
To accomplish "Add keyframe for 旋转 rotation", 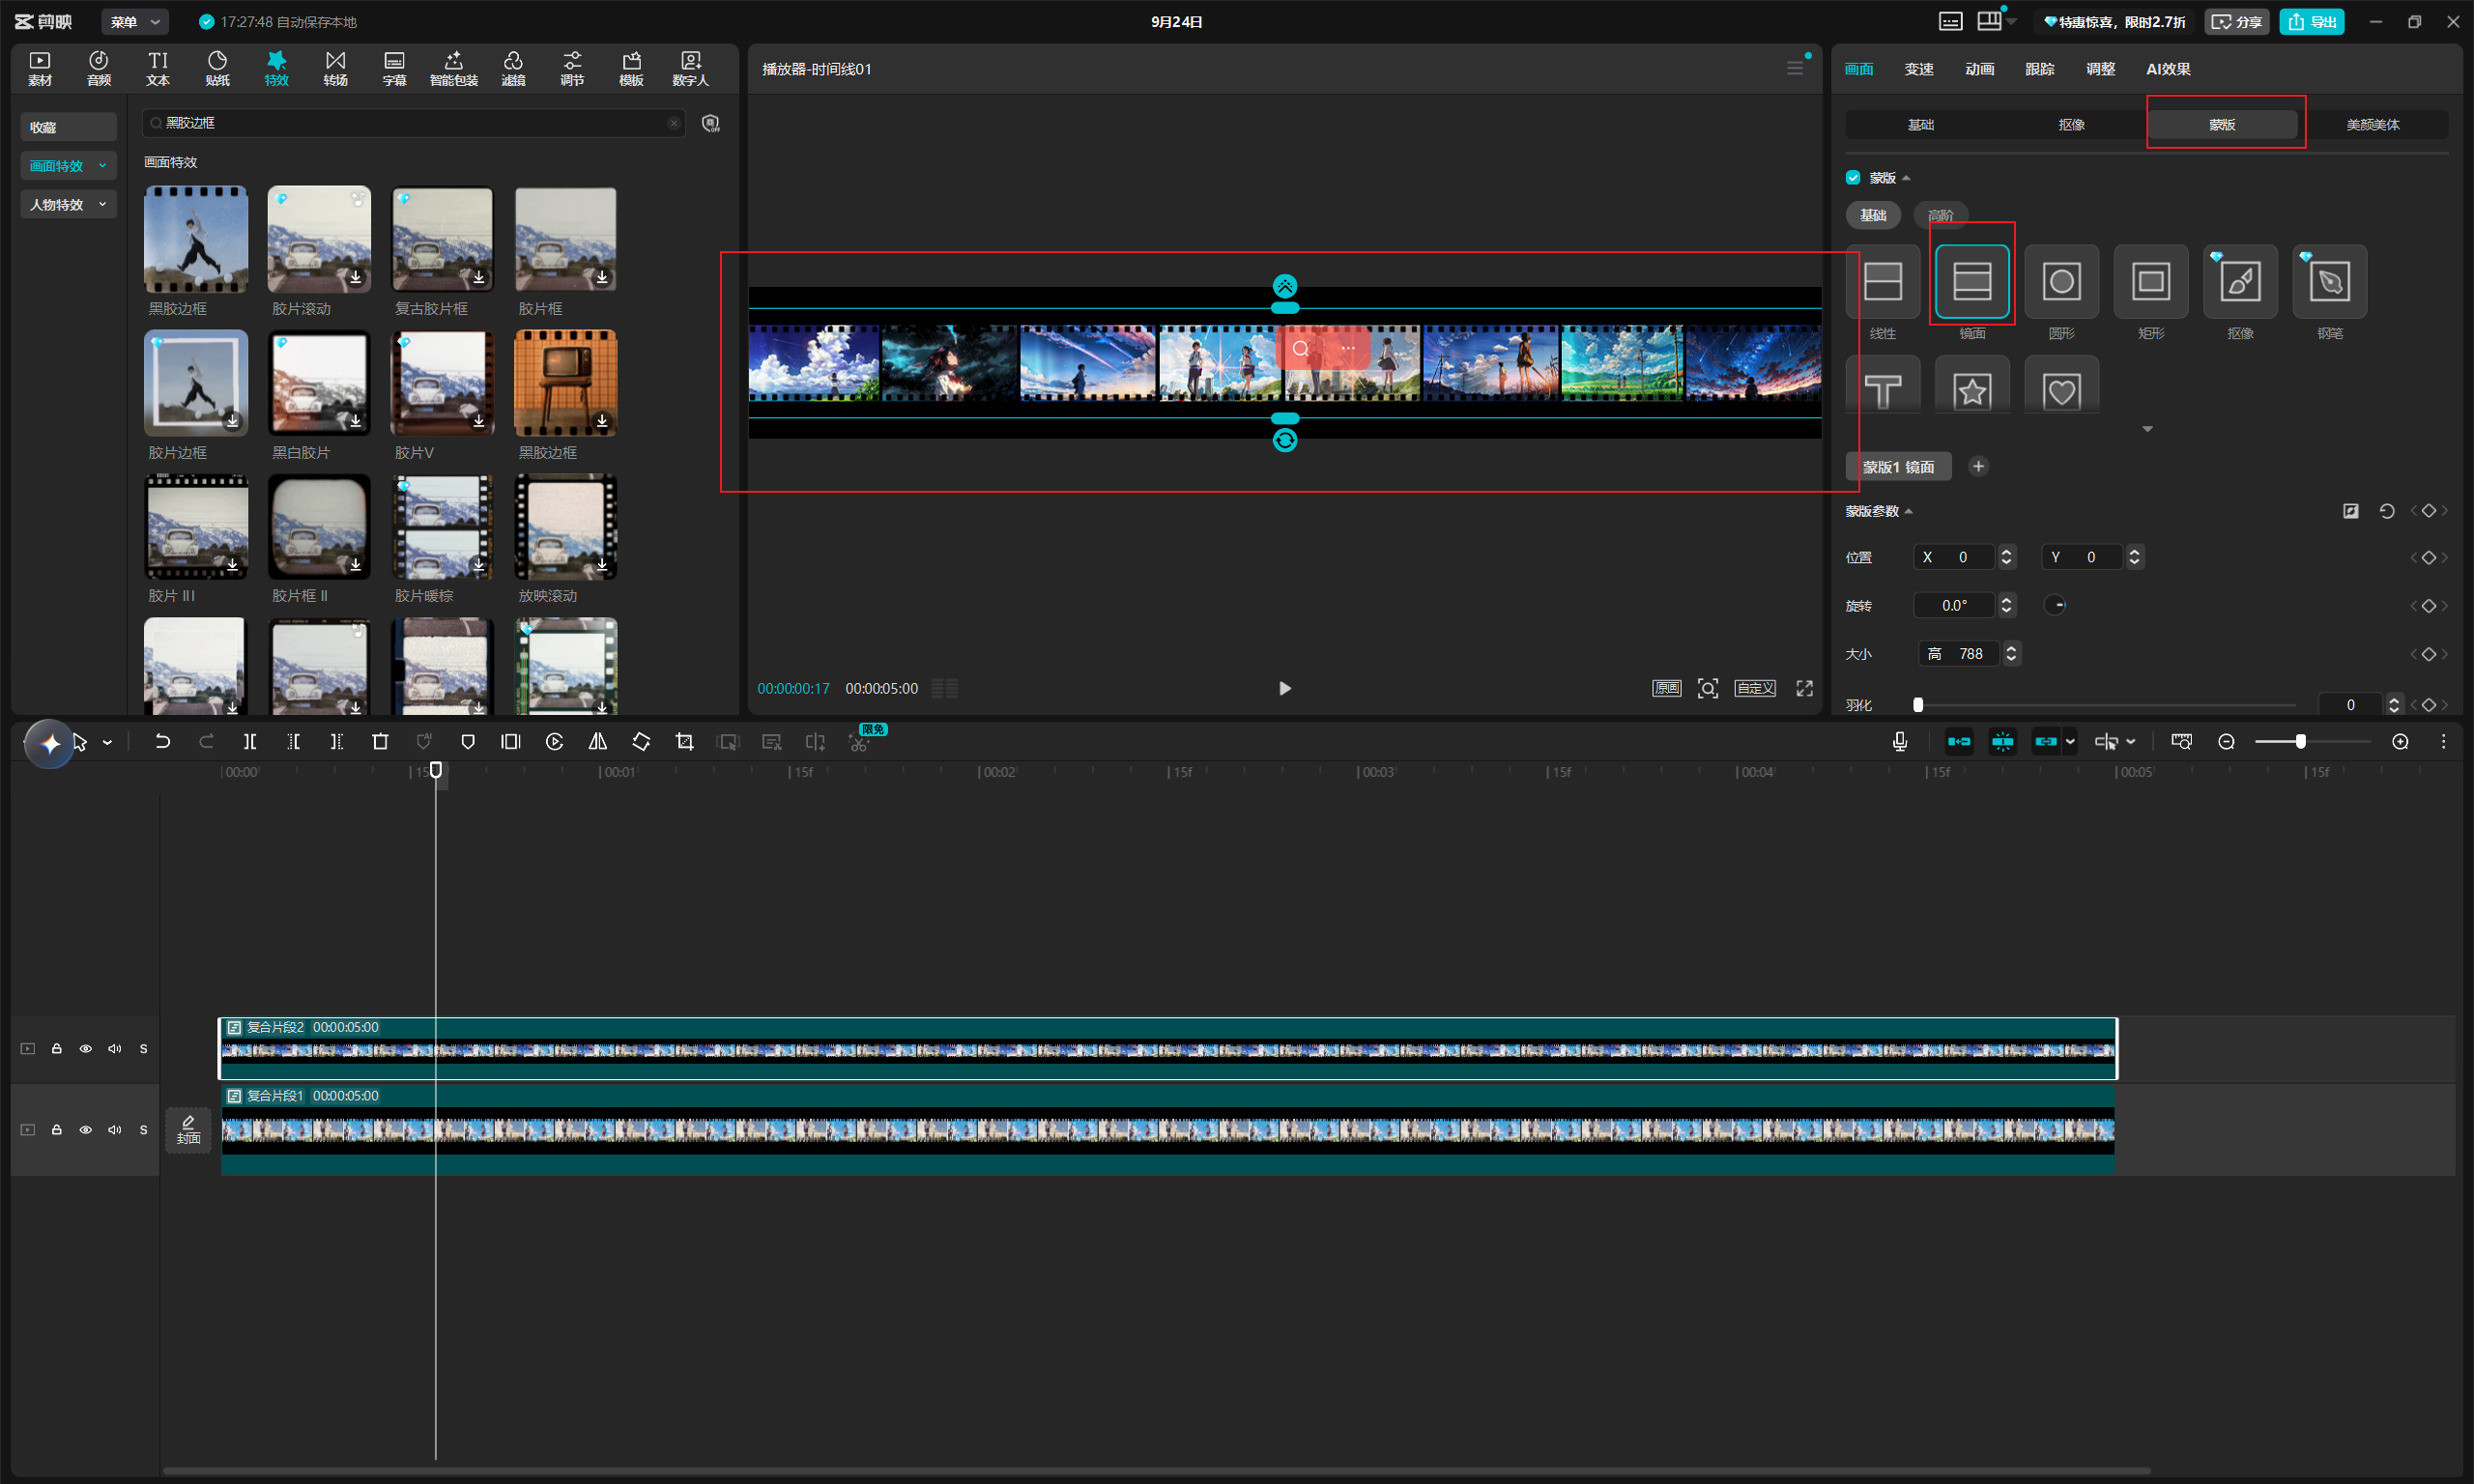I will point(2429,606).
